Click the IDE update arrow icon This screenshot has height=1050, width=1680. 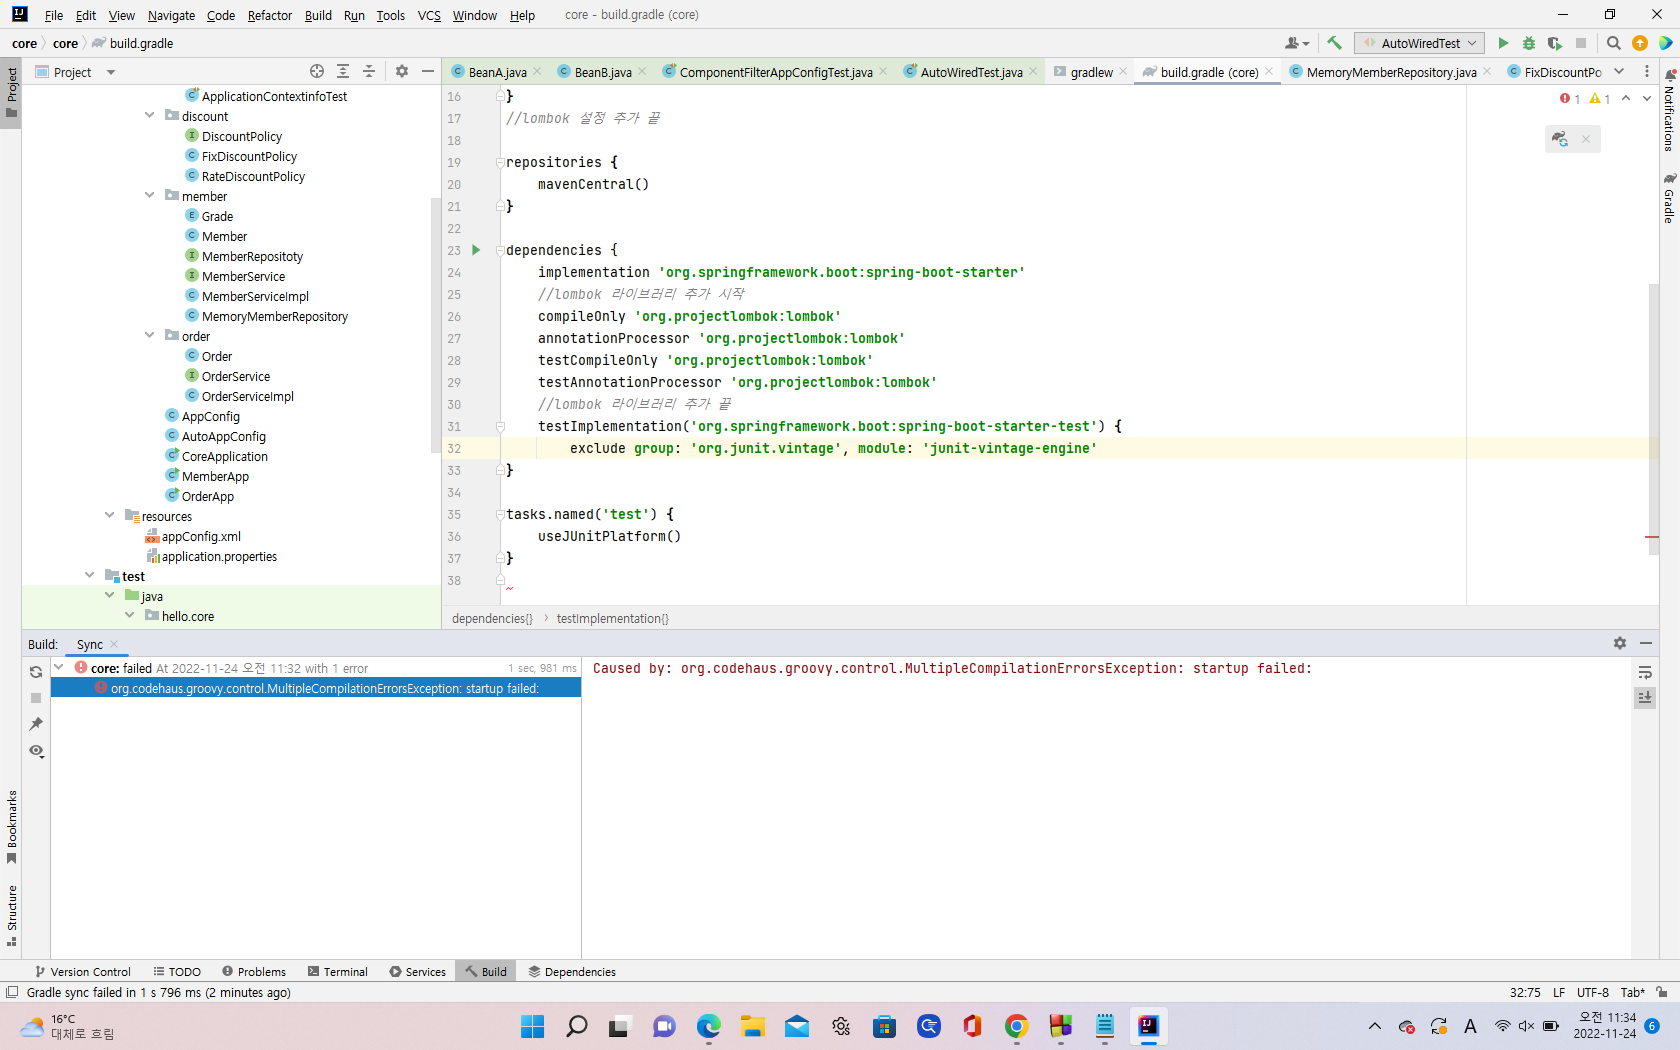coord(1640,43)
